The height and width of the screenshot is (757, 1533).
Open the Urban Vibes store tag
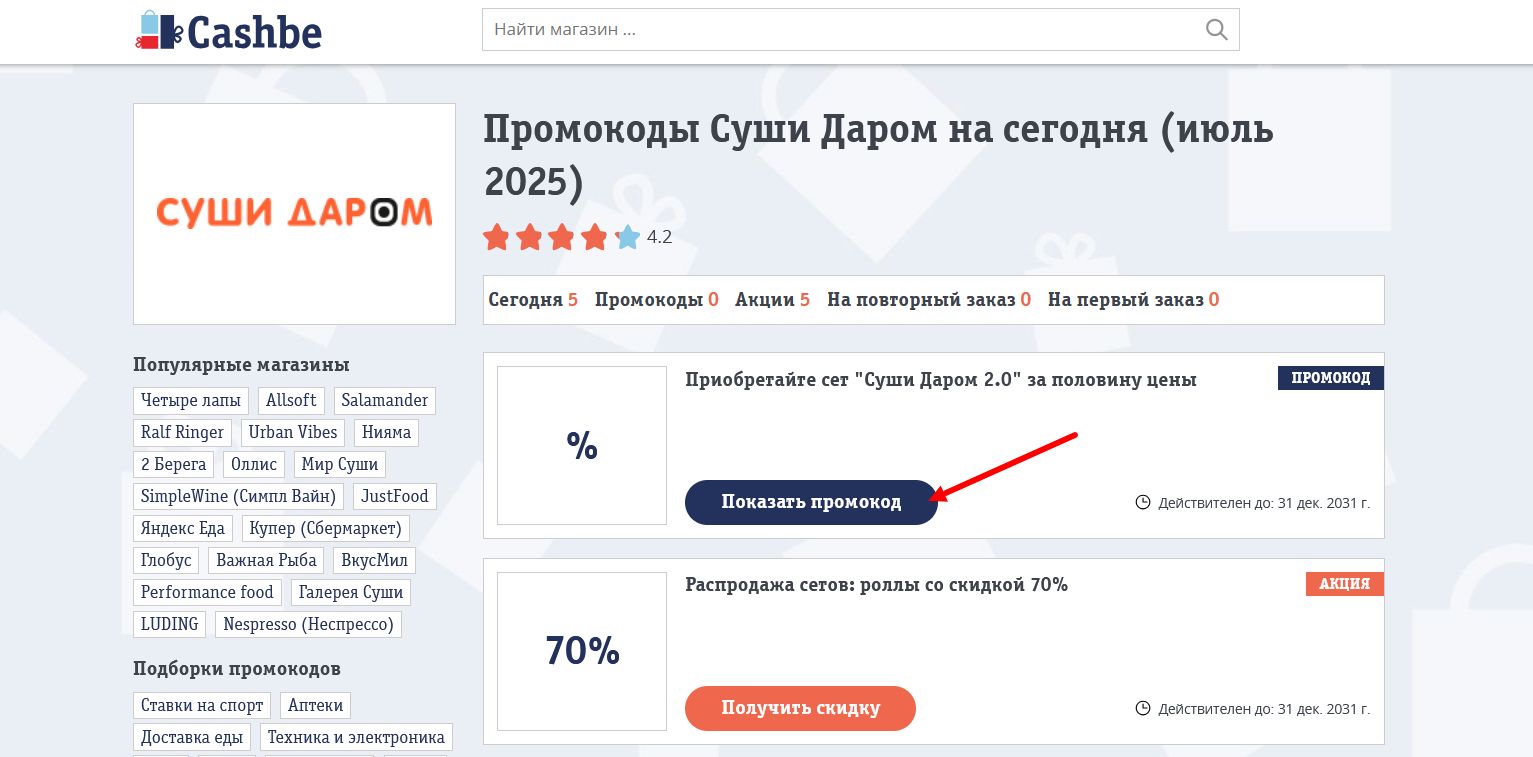tap(294, 432)
